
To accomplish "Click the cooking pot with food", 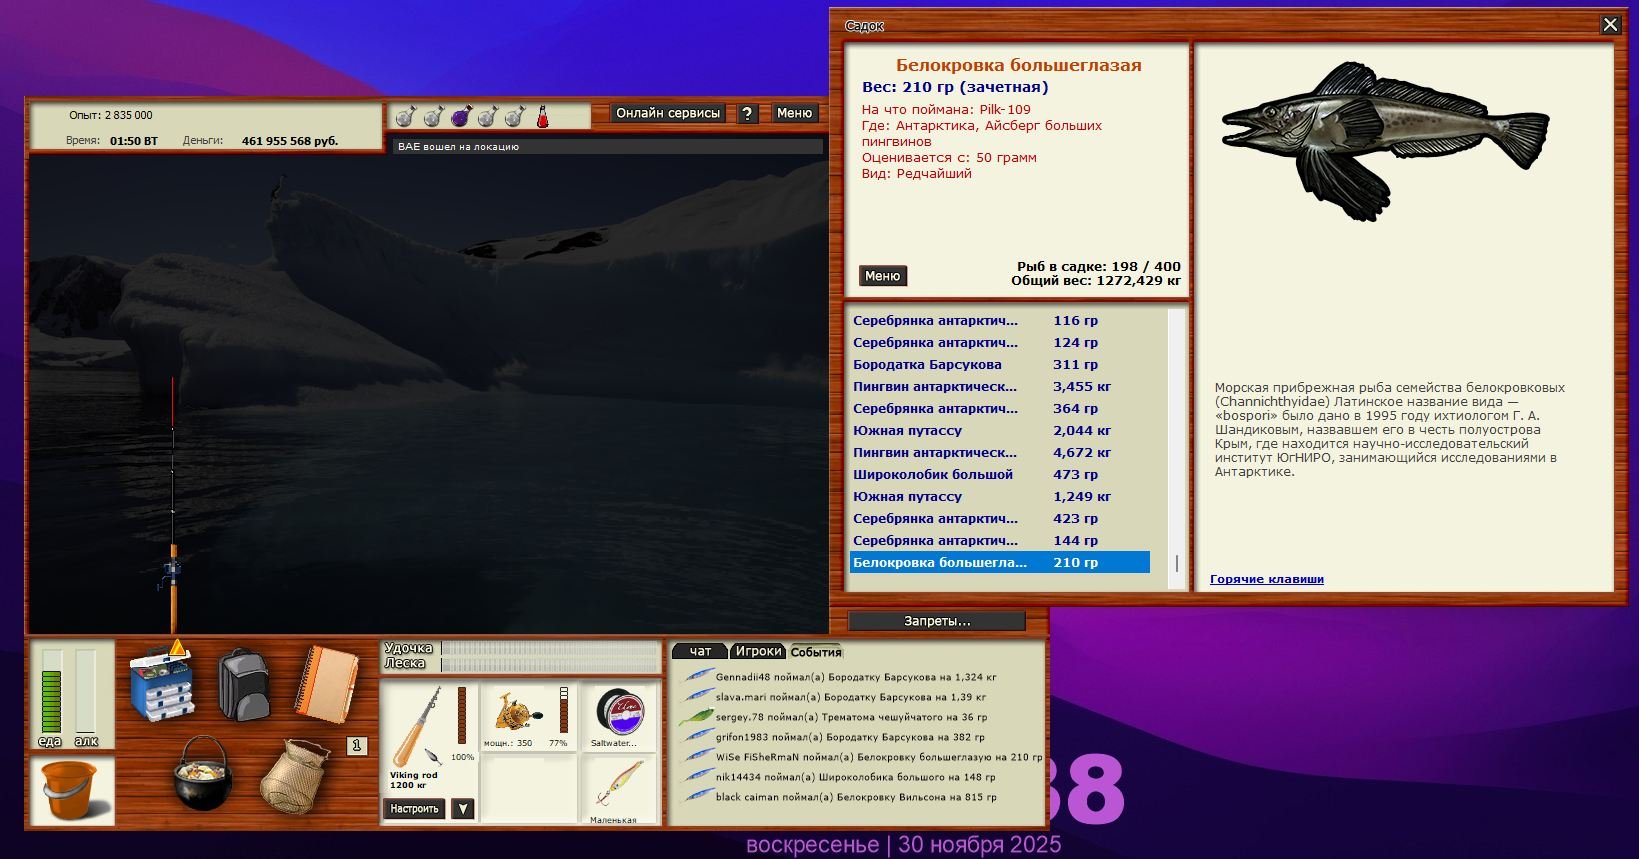I will [202, 773].
